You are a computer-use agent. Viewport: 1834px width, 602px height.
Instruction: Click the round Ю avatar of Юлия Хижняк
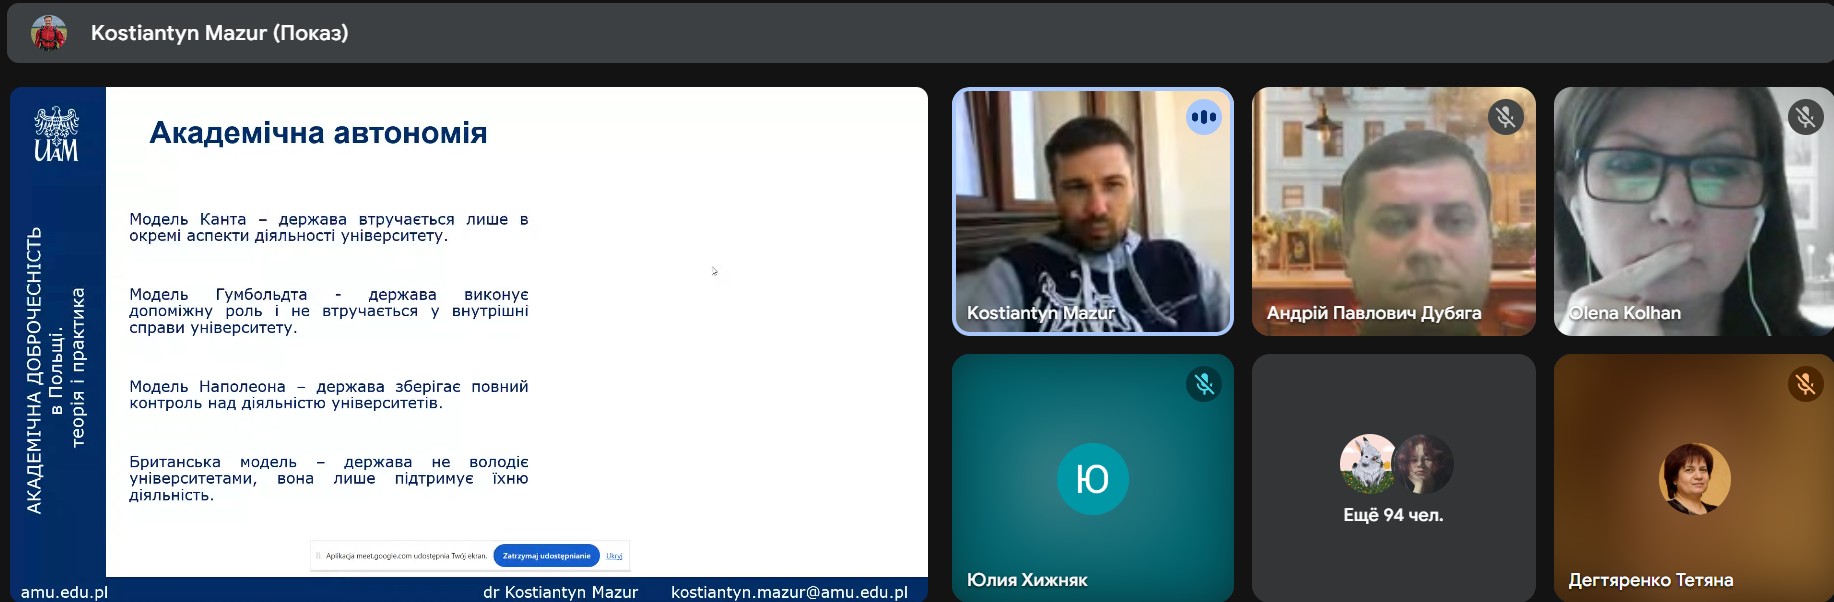[x=1092, y=479]
